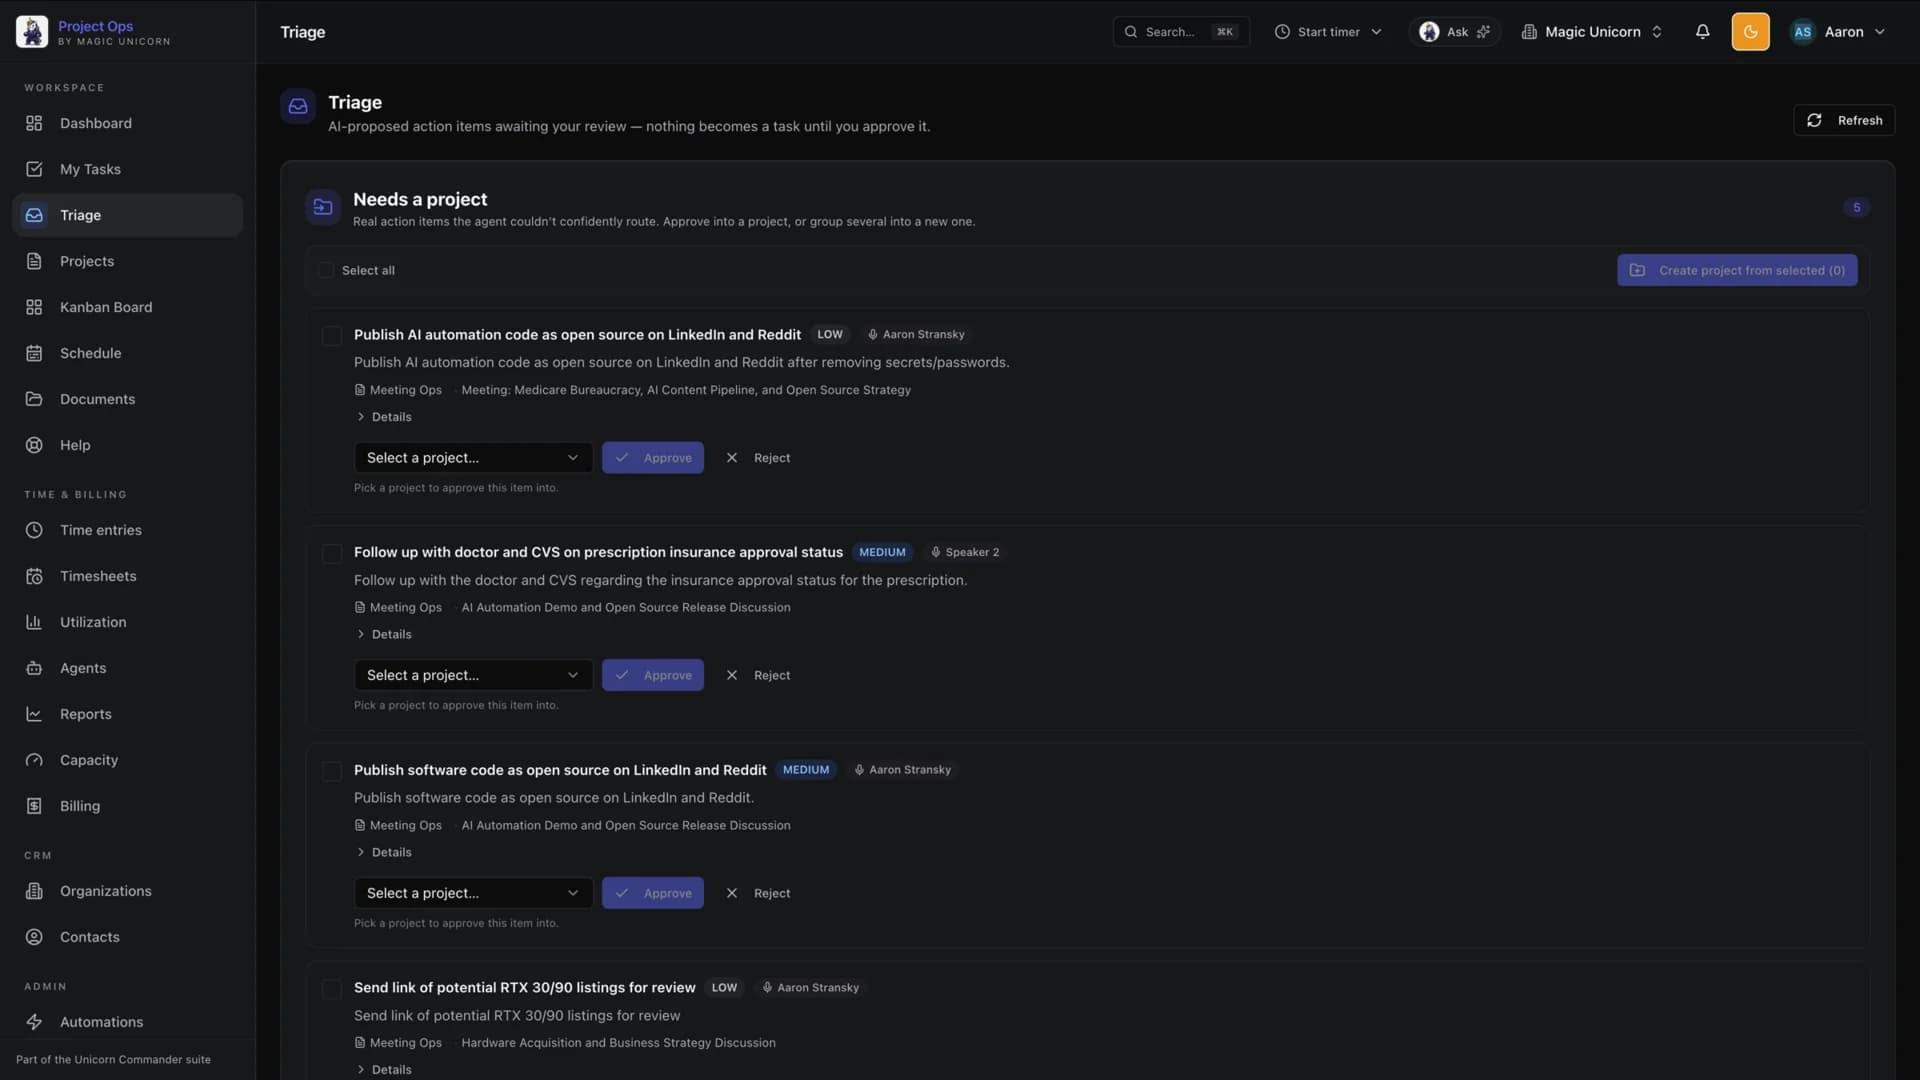Check the Publish AI automation code item

[x=332, y=336]
